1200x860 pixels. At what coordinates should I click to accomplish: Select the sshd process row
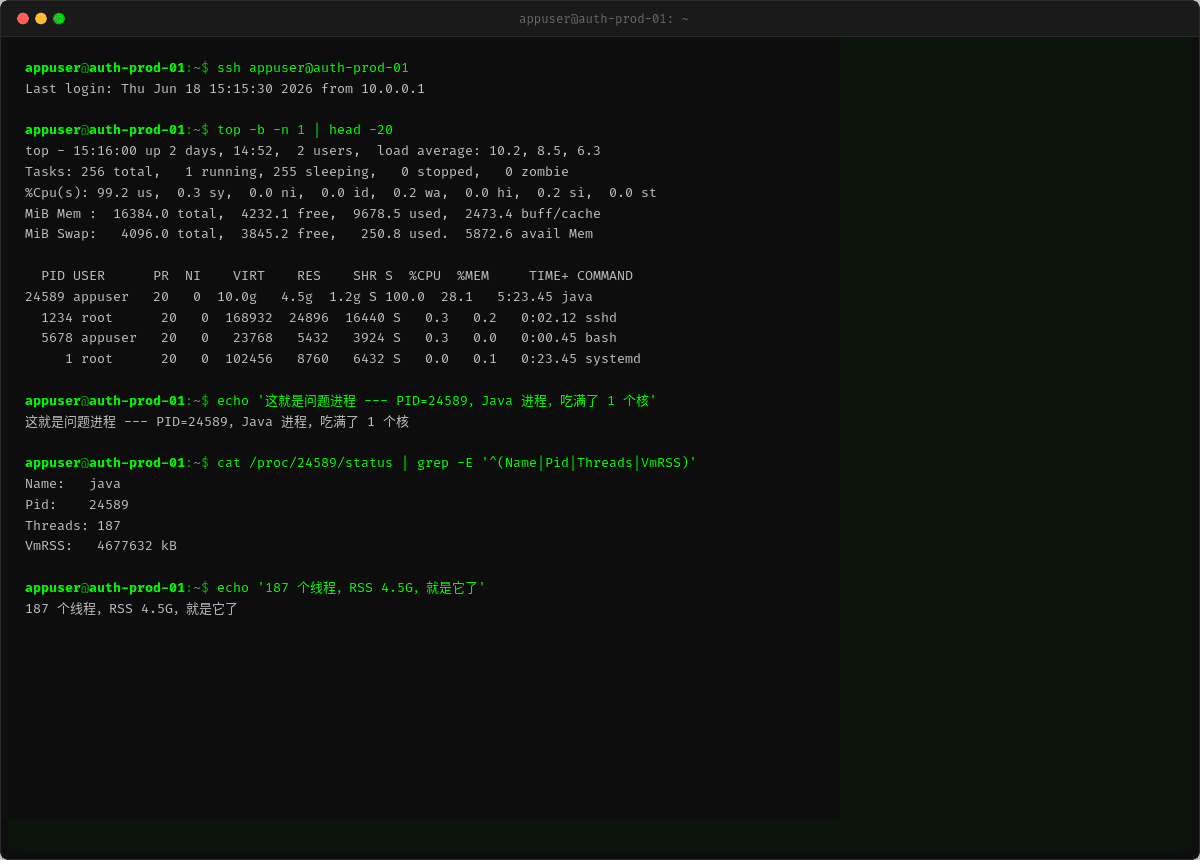click(x=329, y=318)
